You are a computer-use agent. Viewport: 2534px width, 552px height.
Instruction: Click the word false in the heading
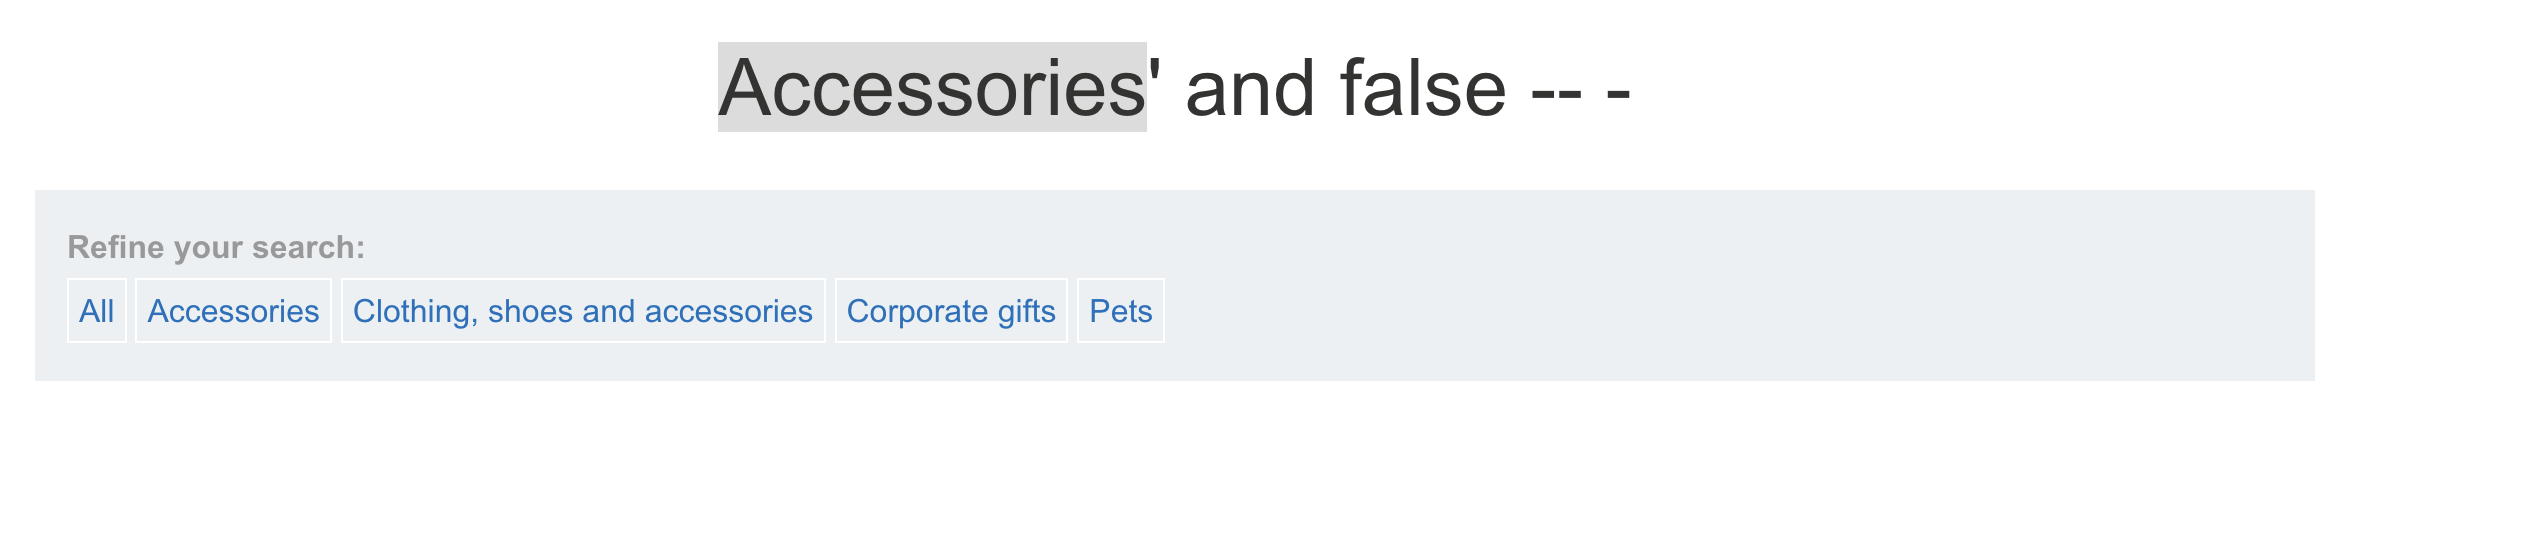pos(1422,88)
